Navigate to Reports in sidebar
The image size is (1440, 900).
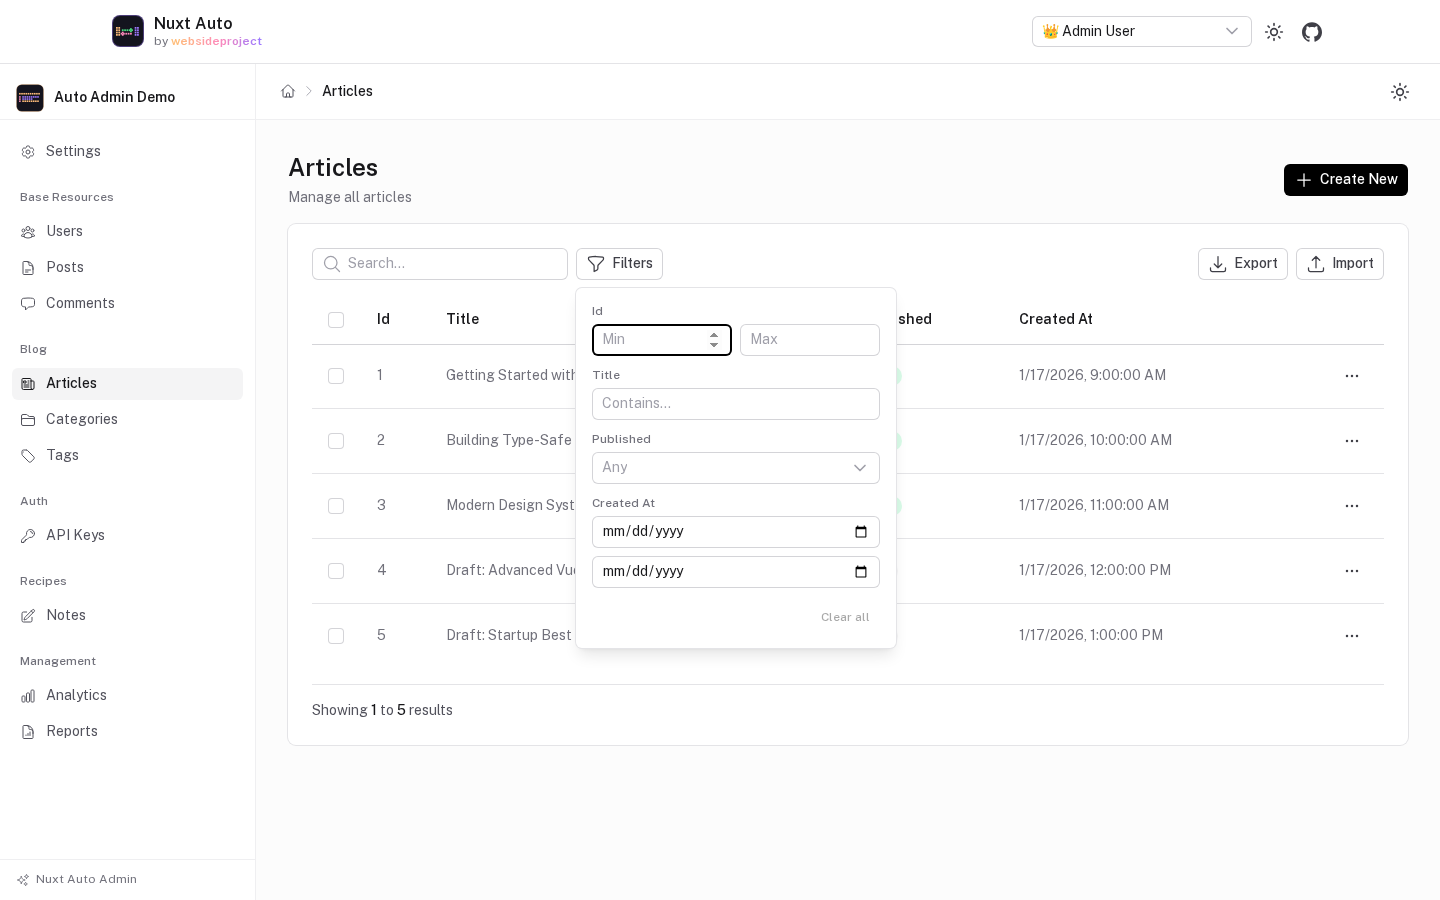pos(127,732)
